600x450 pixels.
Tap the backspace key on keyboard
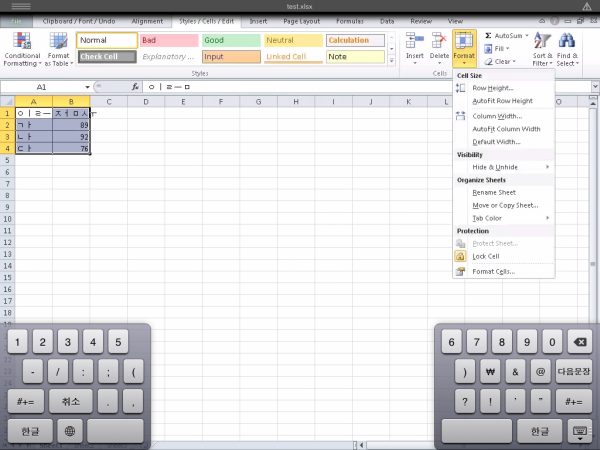tap(580, 342)
